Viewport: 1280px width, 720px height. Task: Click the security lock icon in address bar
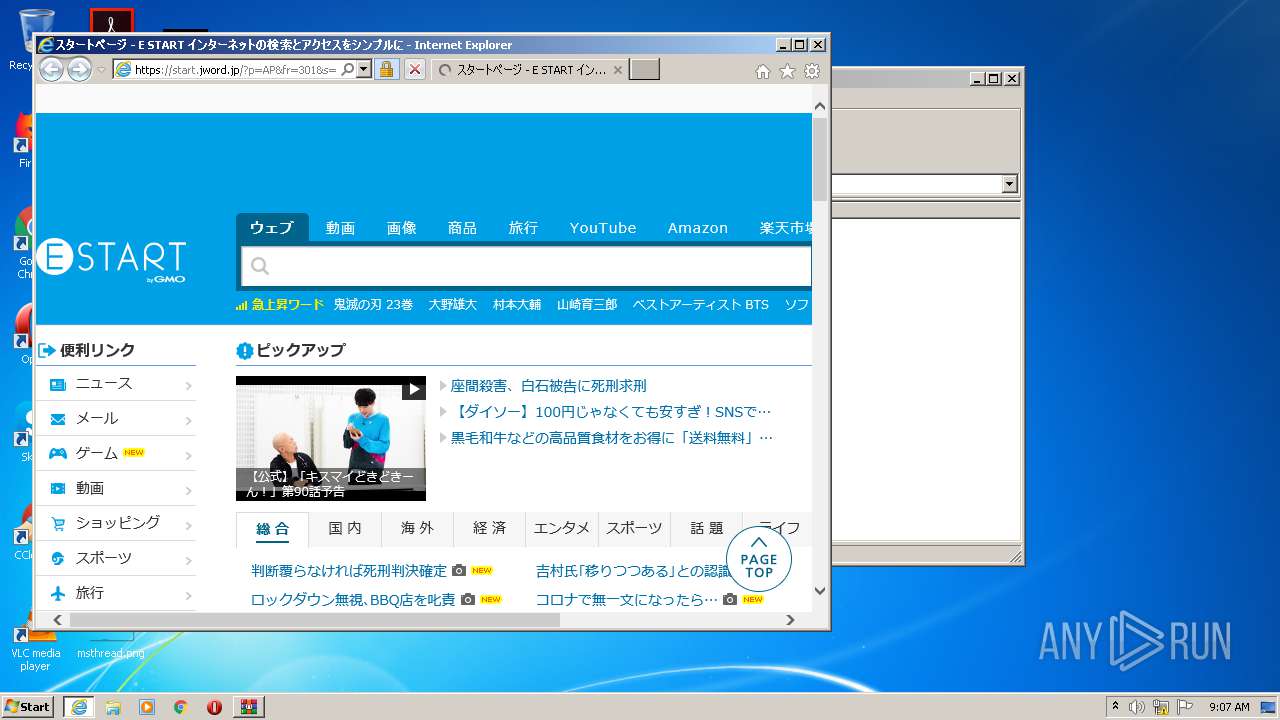pyautogui.click(x=387, y=70)
